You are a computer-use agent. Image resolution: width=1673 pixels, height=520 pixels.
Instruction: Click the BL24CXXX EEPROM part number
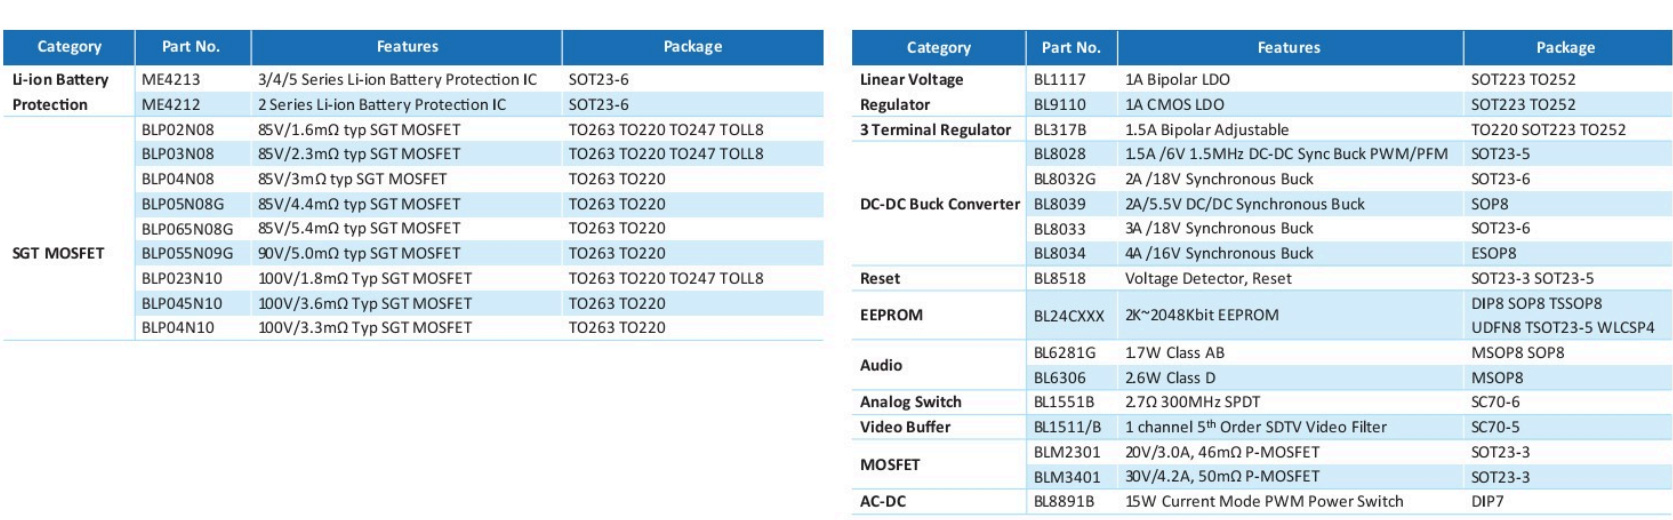point(1069,315)
